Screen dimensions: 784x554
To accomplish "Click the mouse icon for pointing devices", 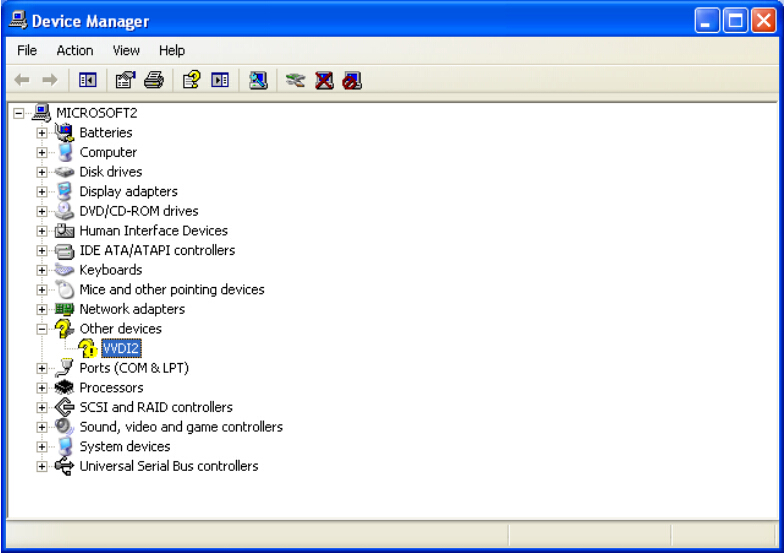I will pos(64,290).
